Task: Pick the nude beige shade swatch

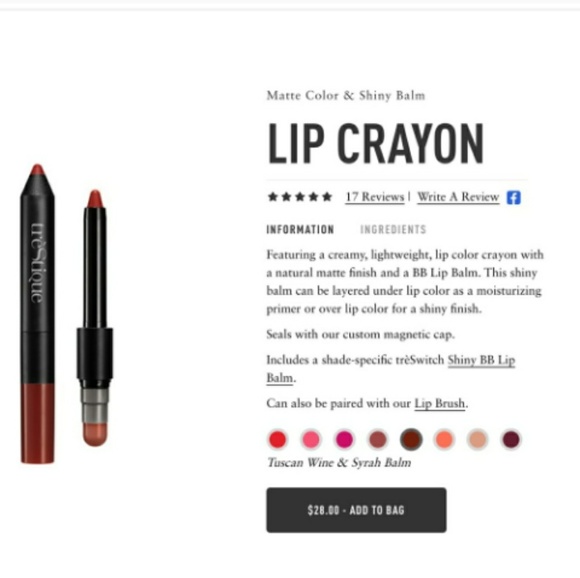Action: (478, 439)
